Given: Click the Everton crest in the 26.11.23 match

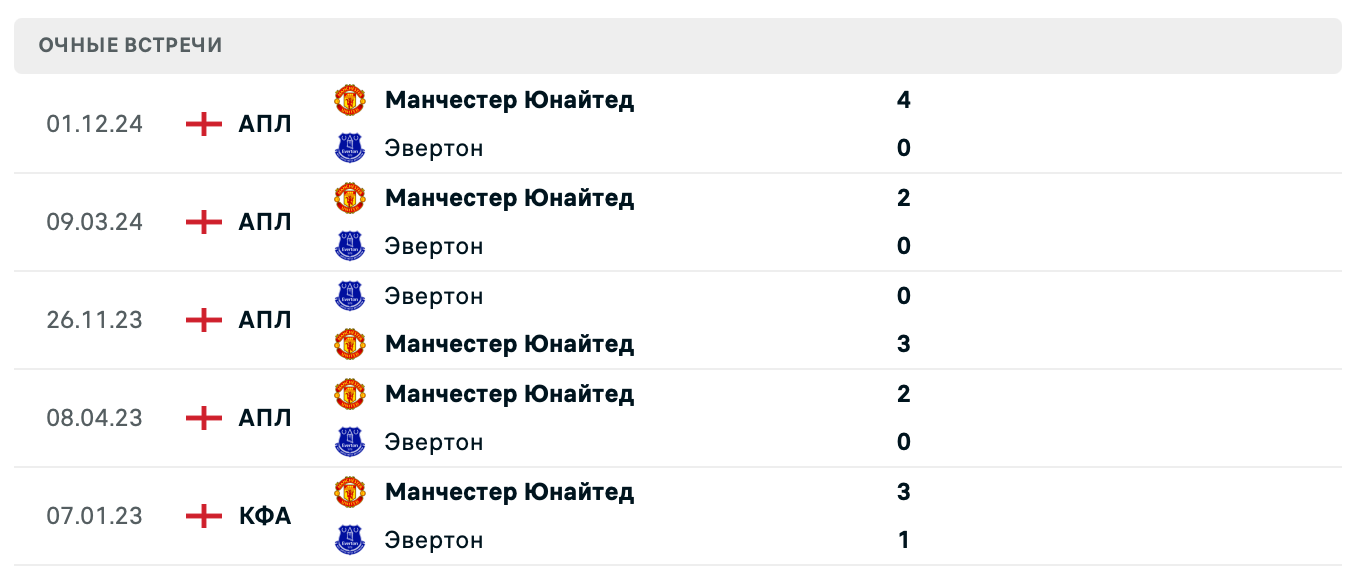Looking at the screenshot, I should pos(350,296).
